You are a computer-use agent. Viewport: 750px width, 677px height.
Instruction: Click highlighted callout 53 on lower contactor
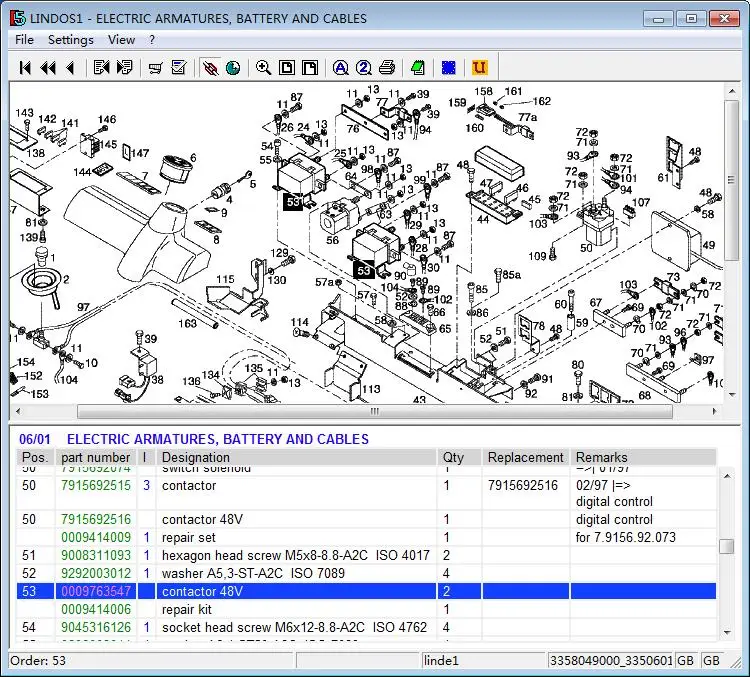[x=364, y=270]
